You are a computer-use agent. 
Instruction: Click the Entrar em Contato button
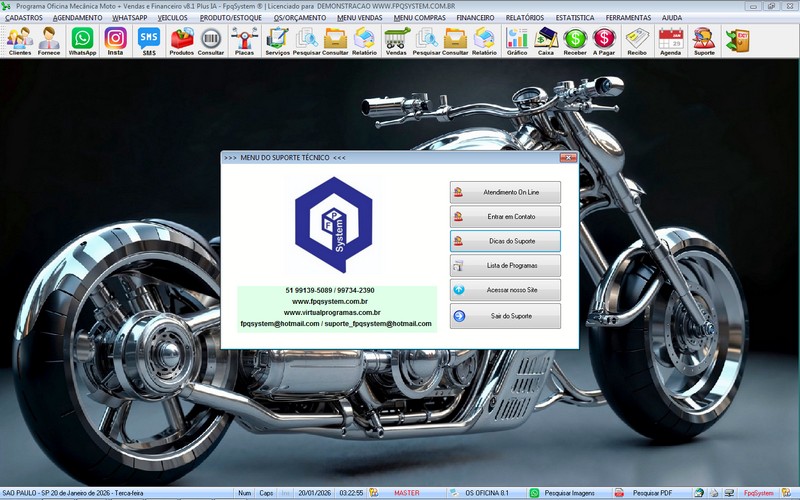[505, 217]
